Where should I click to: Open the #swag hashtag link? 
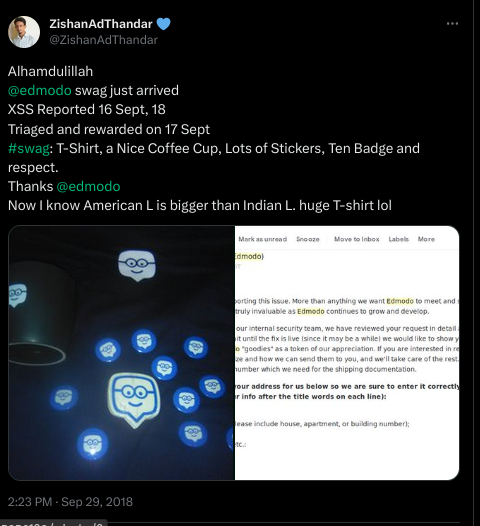(x=29, y=148)
